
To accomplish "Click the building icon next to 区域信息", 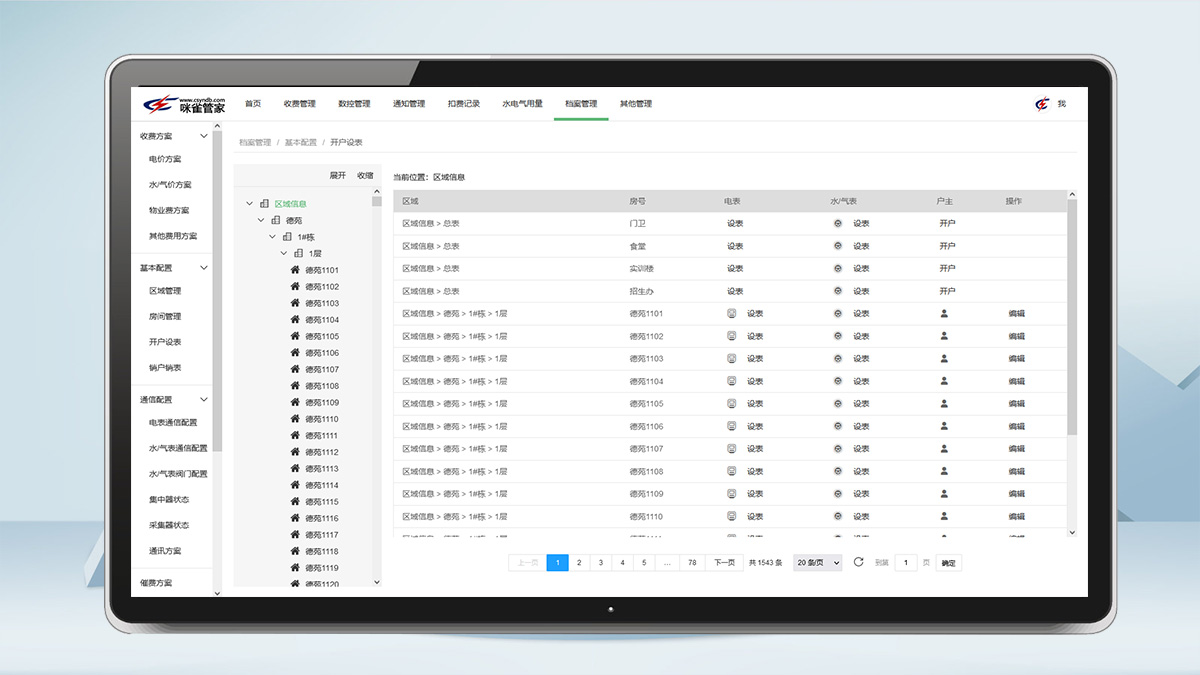I will pos(264,204).
